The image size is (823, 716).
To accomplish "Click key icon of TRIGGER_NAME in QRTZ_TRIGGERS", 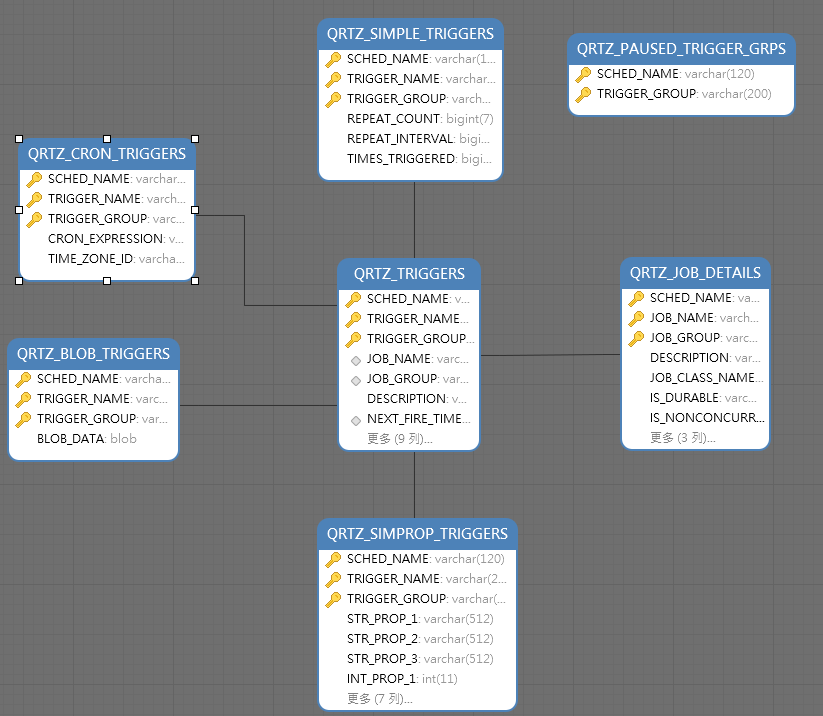I will (x=353, y=319).
